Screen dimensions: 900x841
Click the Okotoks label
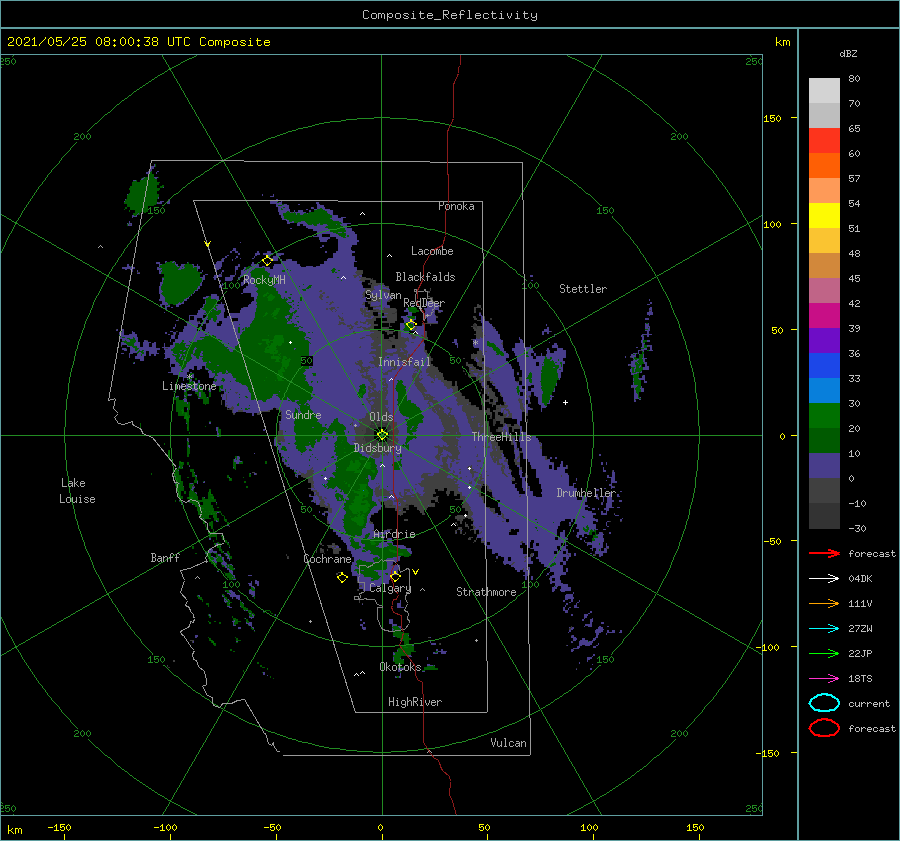click(400, 666)
